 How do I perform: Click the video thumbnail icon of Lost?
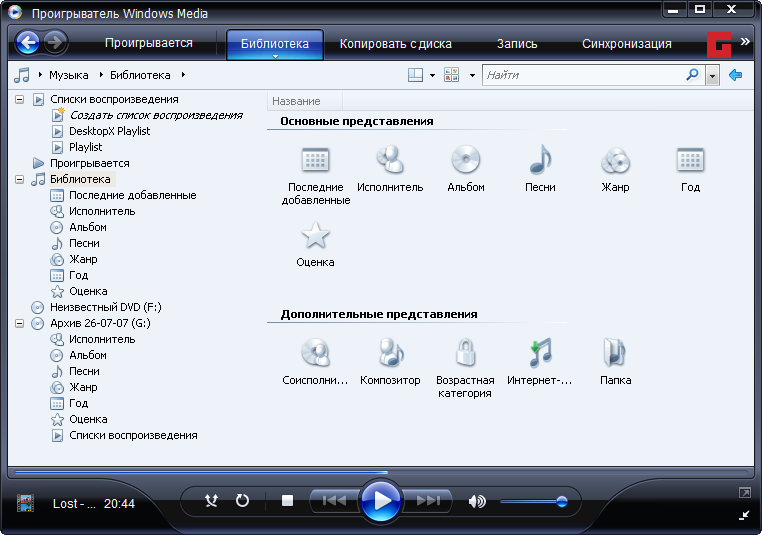25,503
